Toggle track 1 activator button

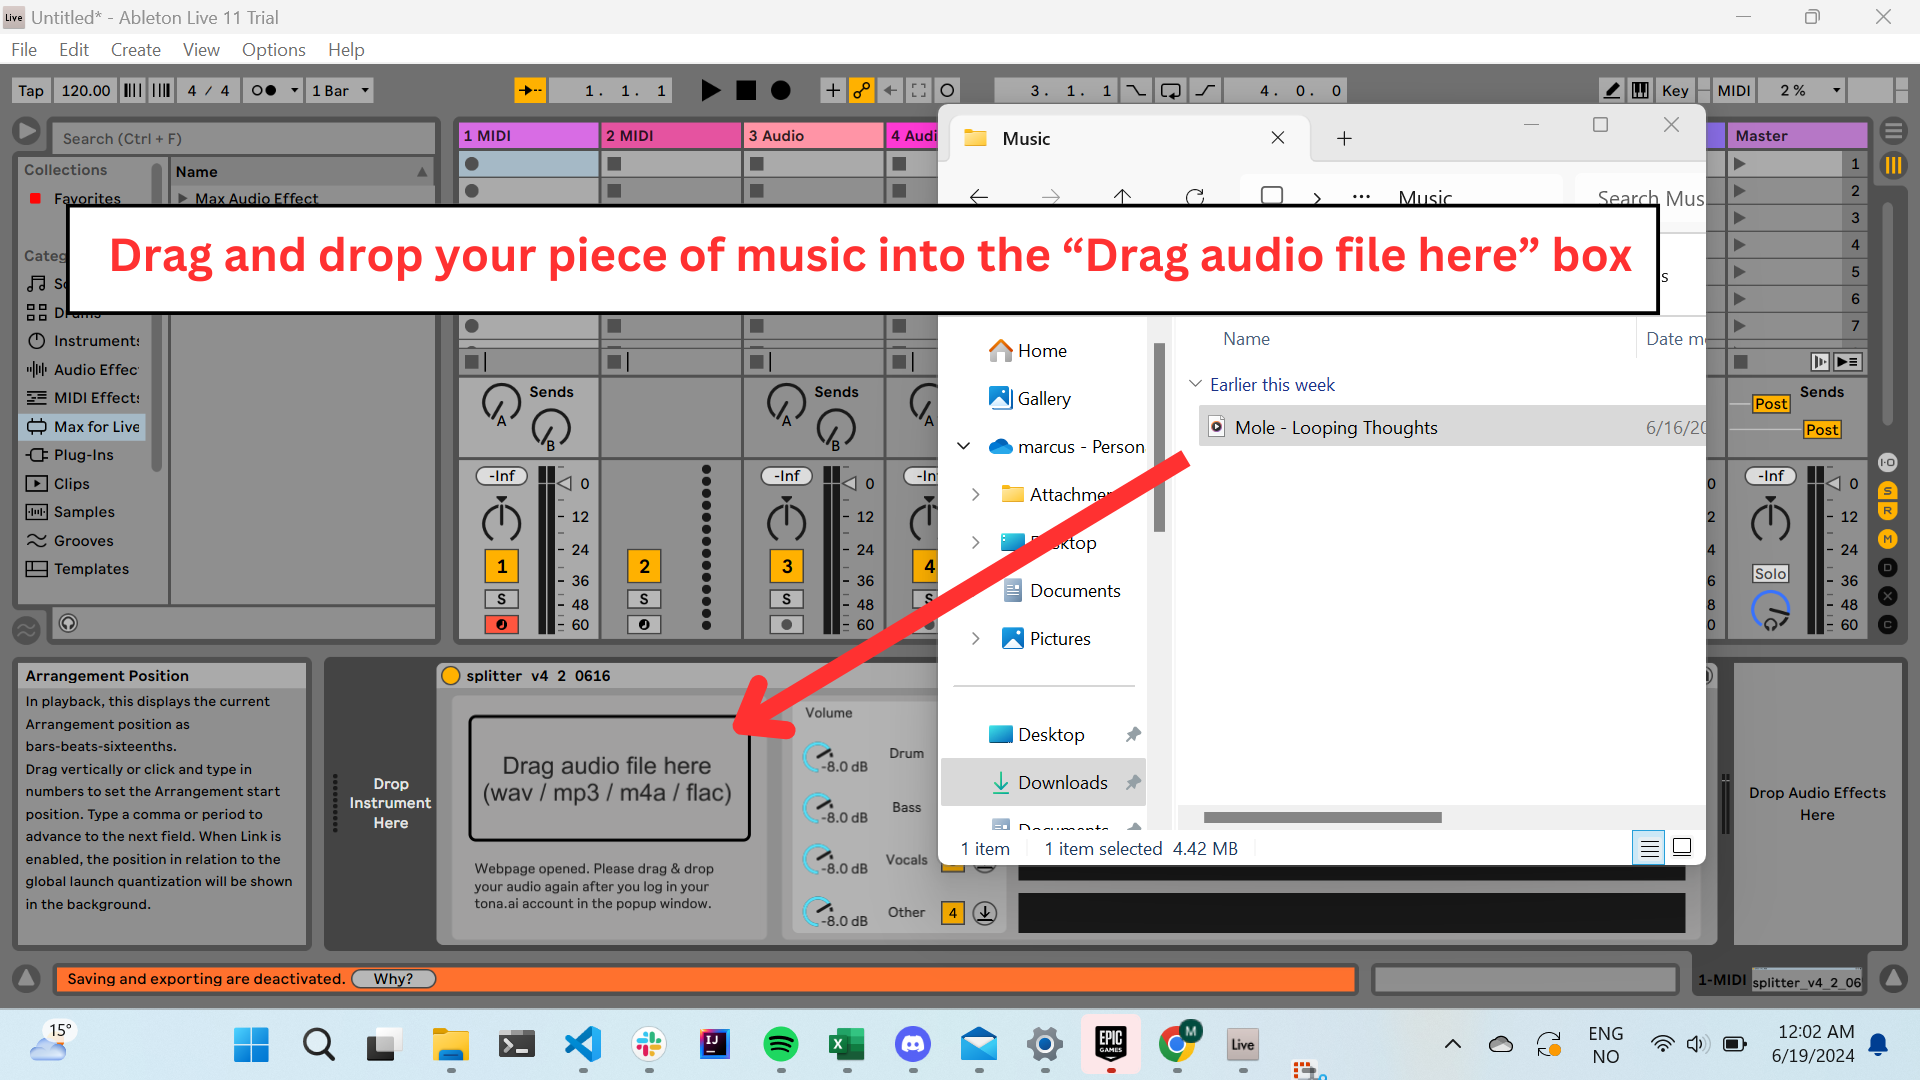point(501,567)
